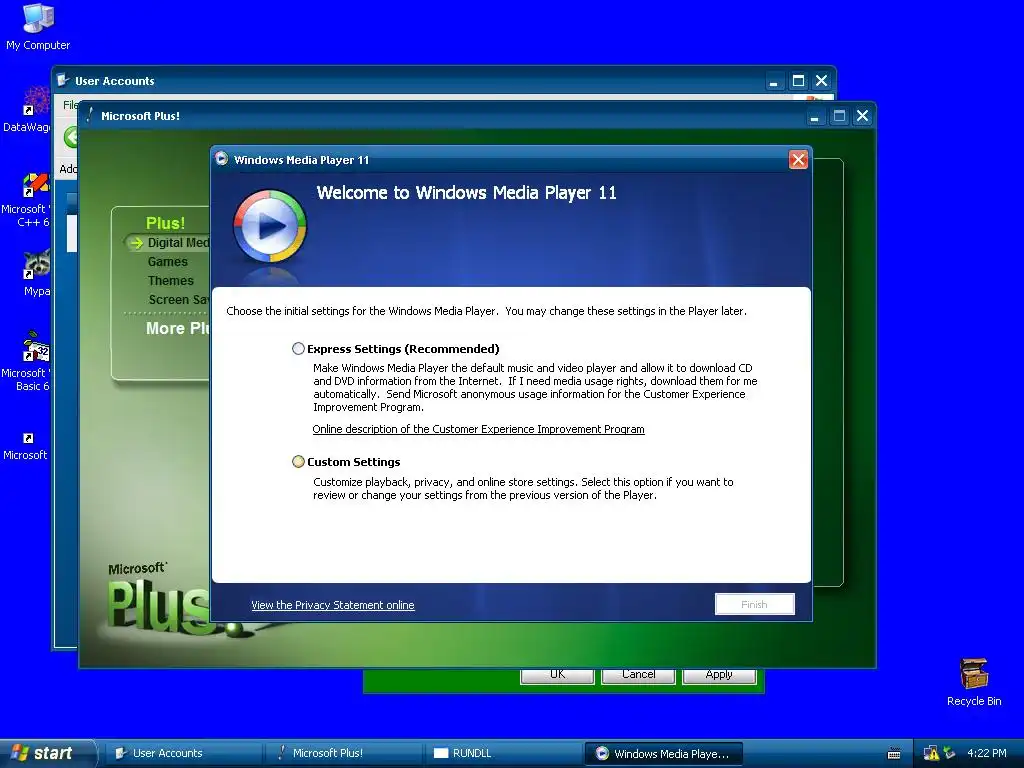Close the Windows Media Player 11 dialog
The image size is (1024, 768).
coord(798,159)
